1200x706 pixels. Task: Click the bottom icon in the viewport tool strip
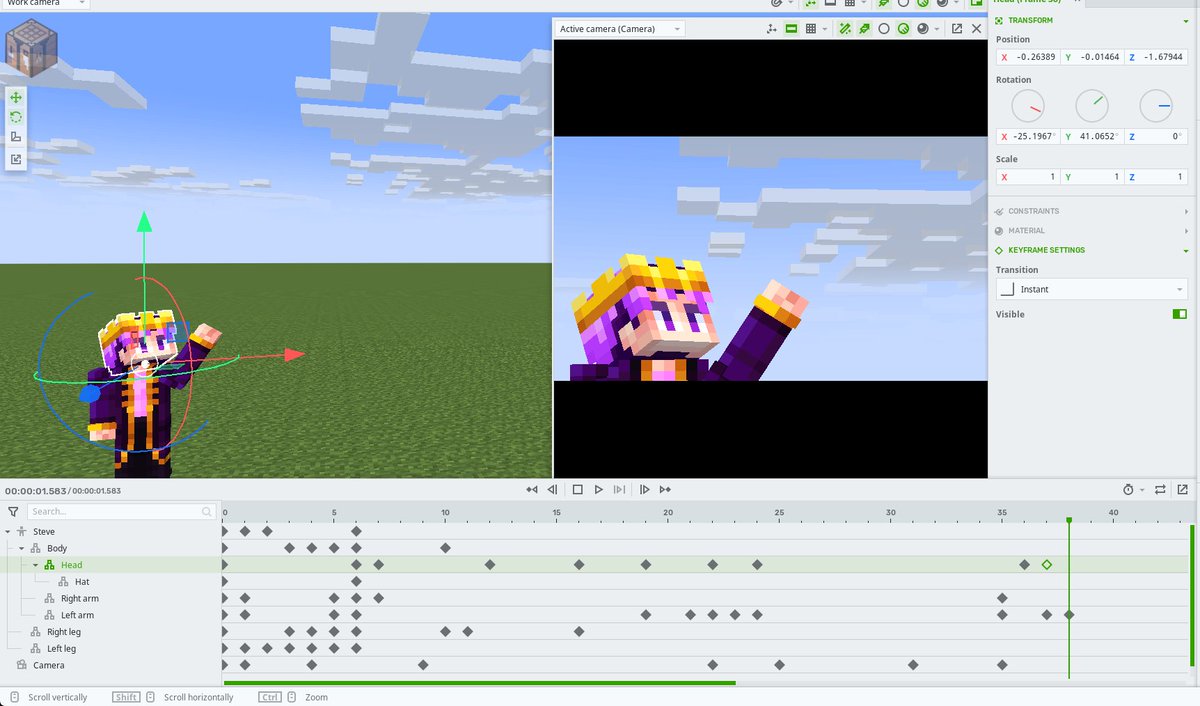pos(16,158)
